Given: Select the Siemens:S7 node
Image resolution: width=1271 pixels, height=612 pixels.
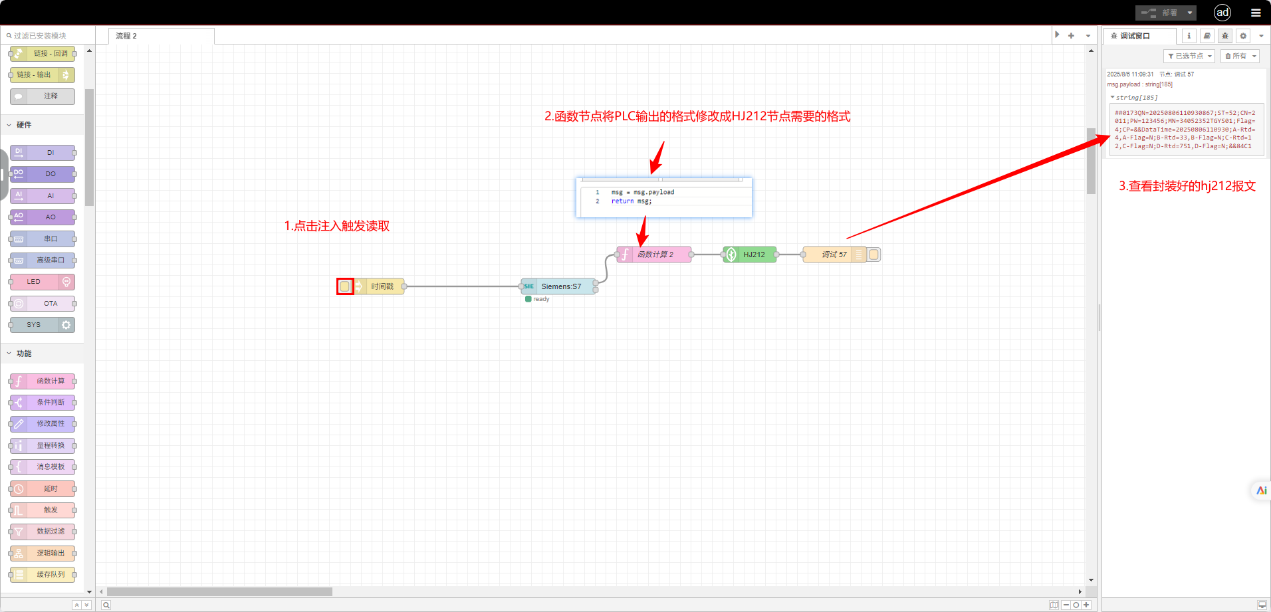Looking at the screenshot, I should 560,286.
